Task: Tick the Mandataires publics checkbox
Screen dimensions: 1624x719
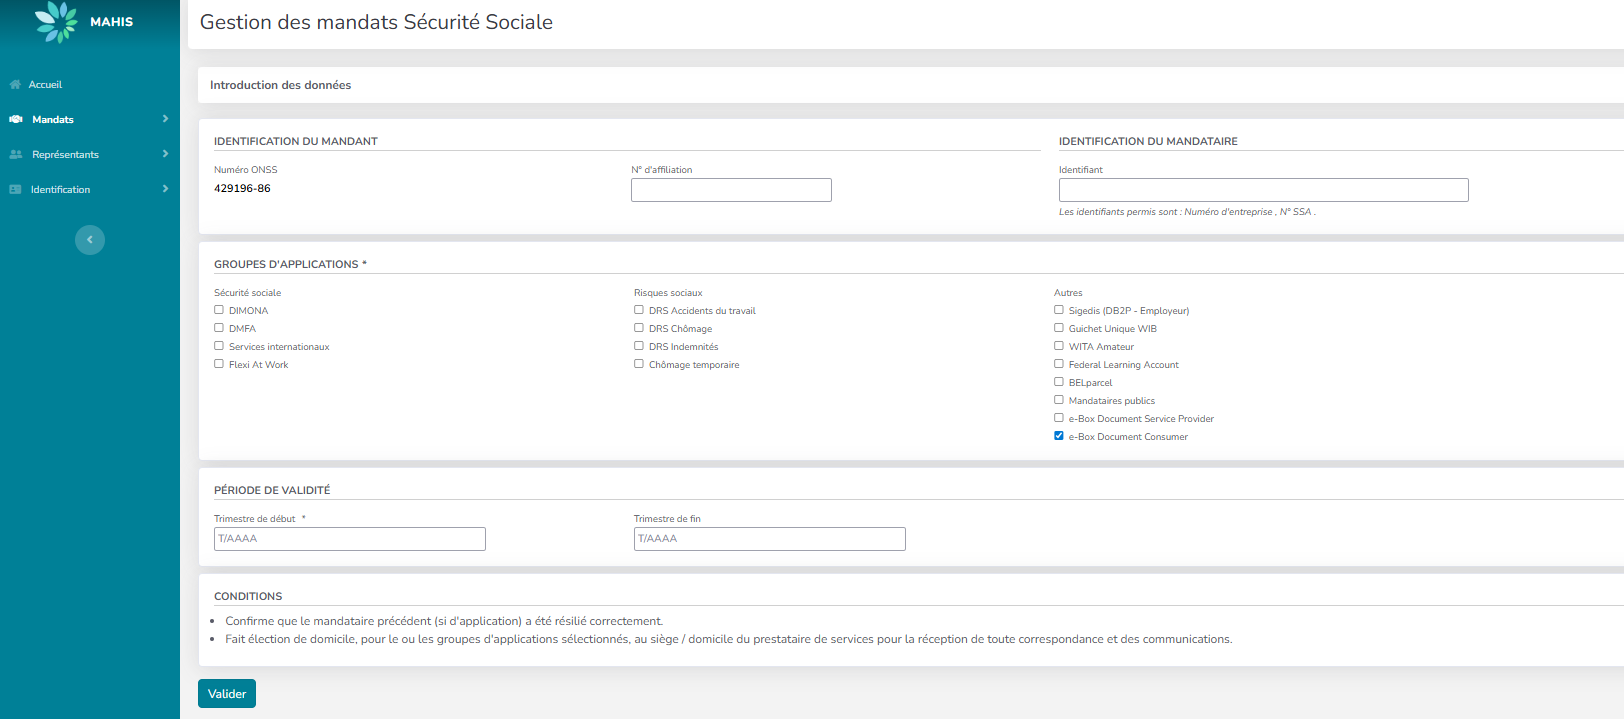Action: pos(1059,400)
